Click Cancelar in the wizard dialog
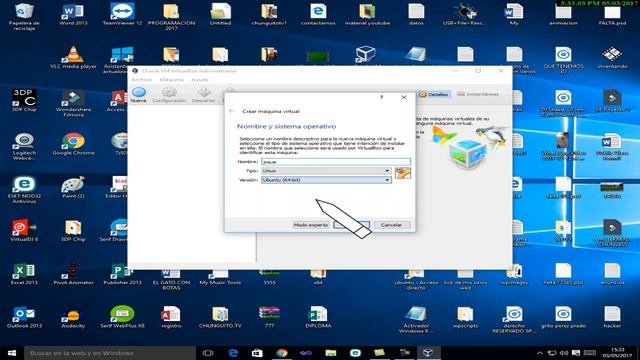 click(x=391, y=225)
